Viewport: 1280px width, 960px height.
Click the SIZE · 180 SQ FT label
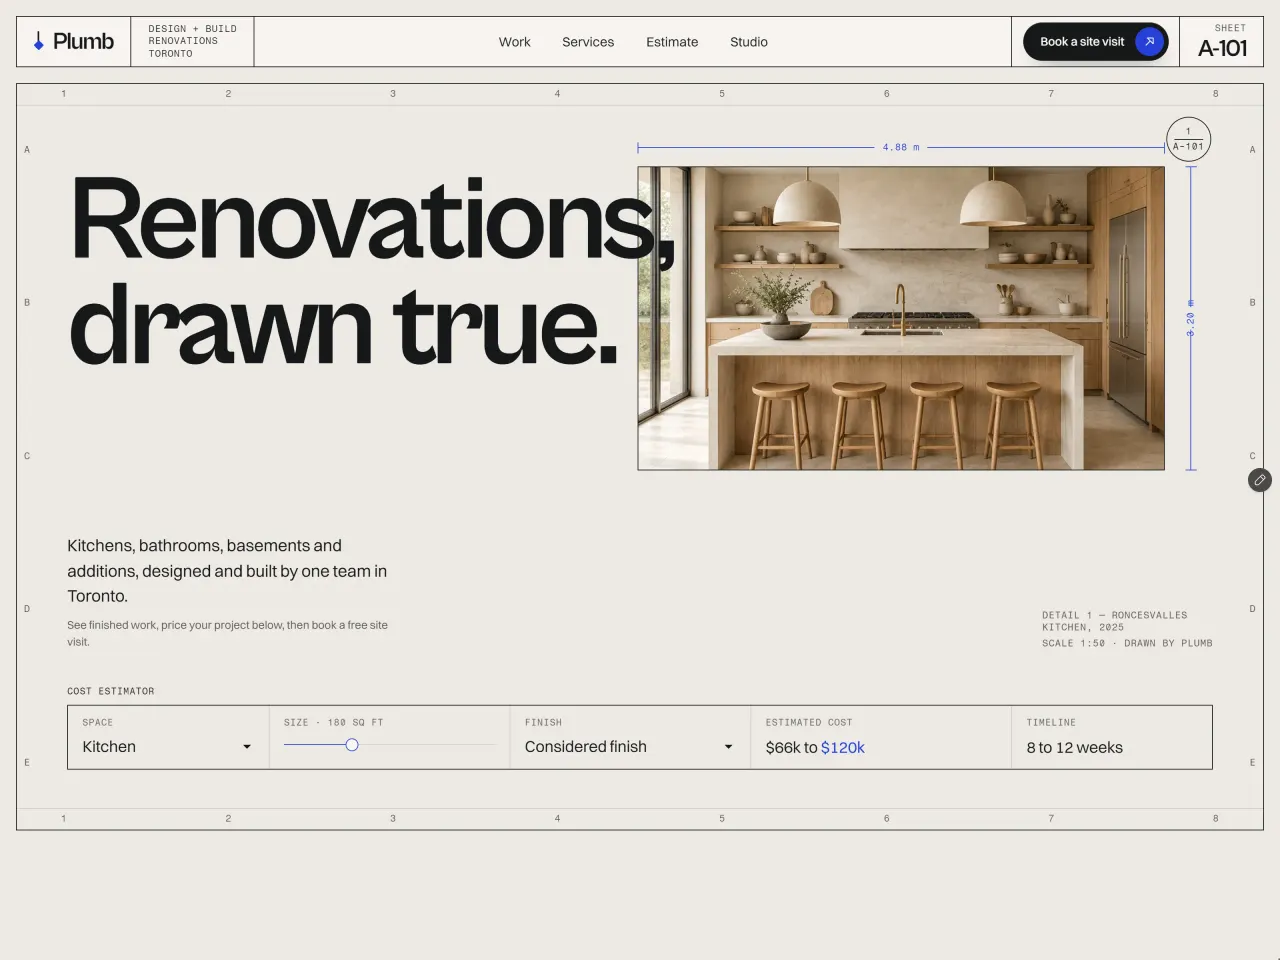pos(334,722)
